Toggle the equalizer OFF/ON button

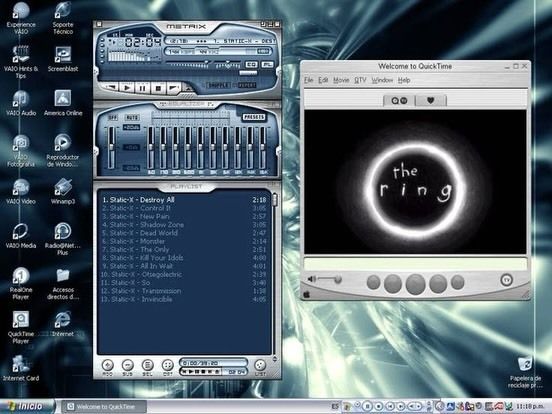(113, 117)
